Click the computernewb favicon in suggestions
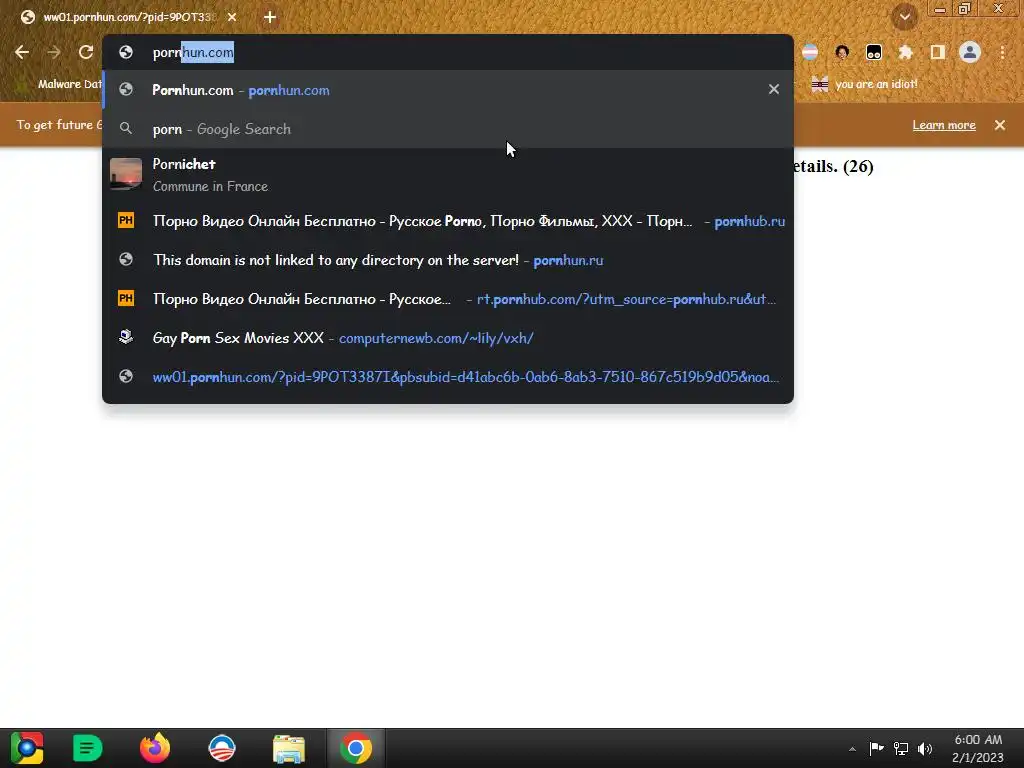 [125, 337]
